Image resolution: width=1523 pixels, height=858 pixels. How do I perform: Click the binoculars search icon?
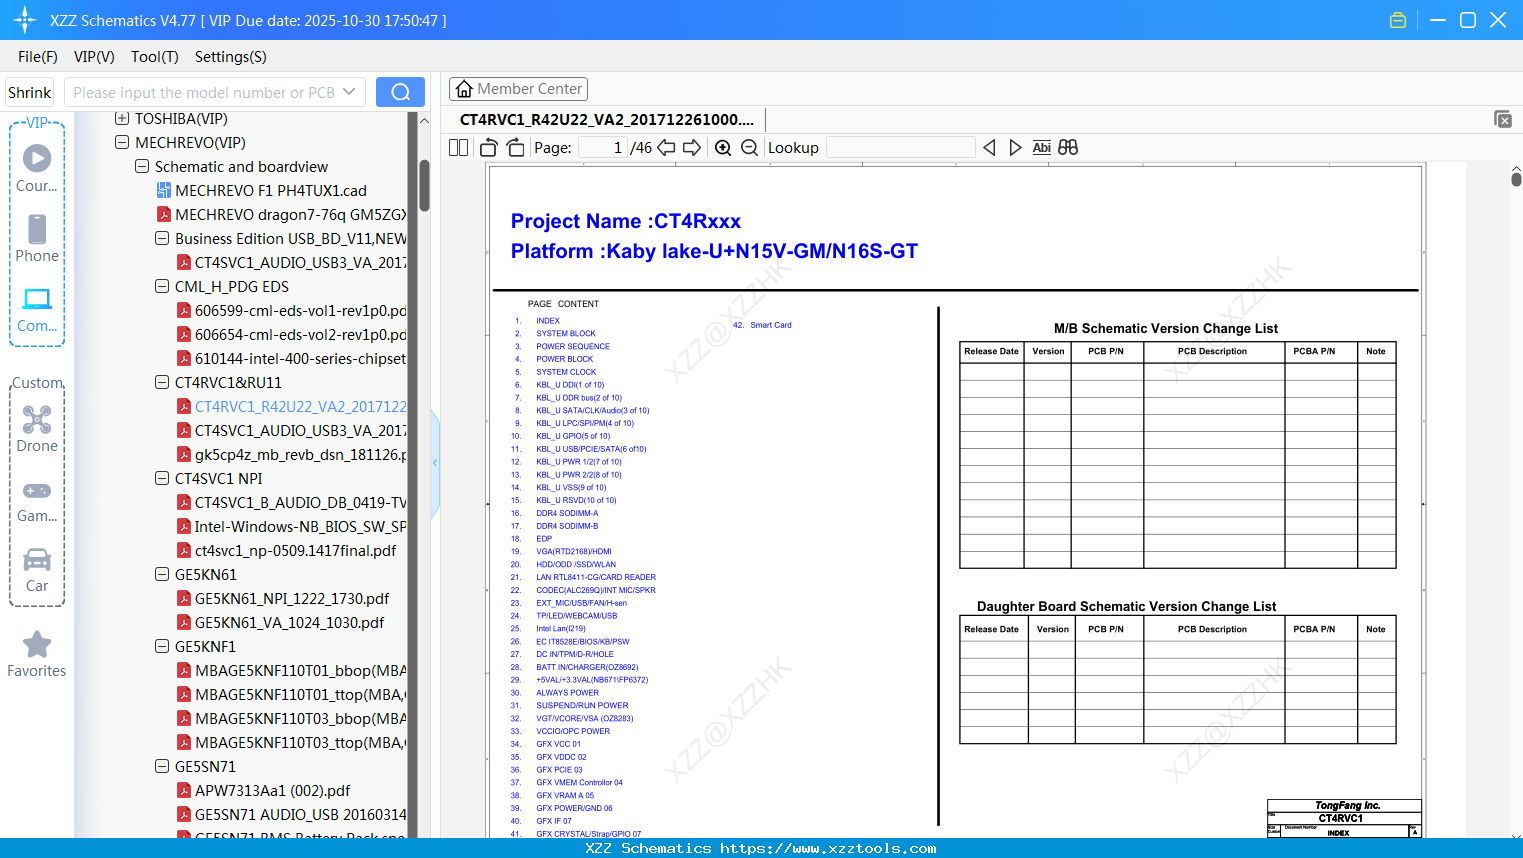1068,148
